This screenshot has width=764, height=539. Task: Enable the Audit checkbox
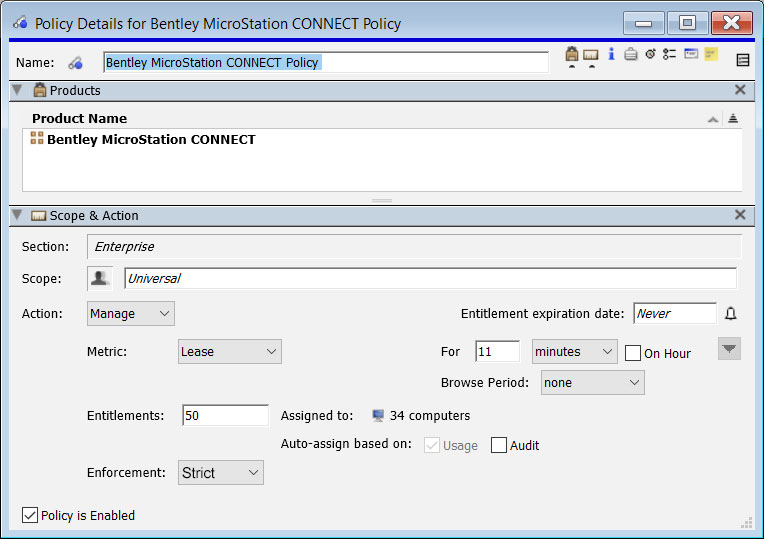[x=498, y=445]
